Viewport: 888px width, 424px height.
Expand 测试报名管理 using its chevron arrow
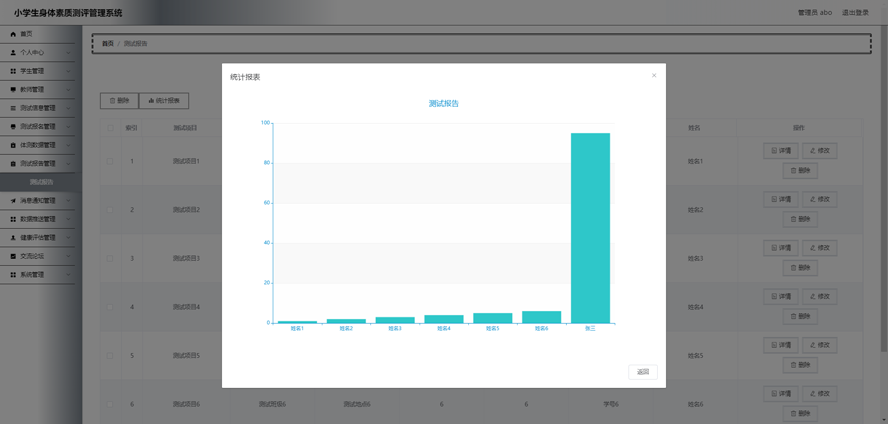(69, 127)
